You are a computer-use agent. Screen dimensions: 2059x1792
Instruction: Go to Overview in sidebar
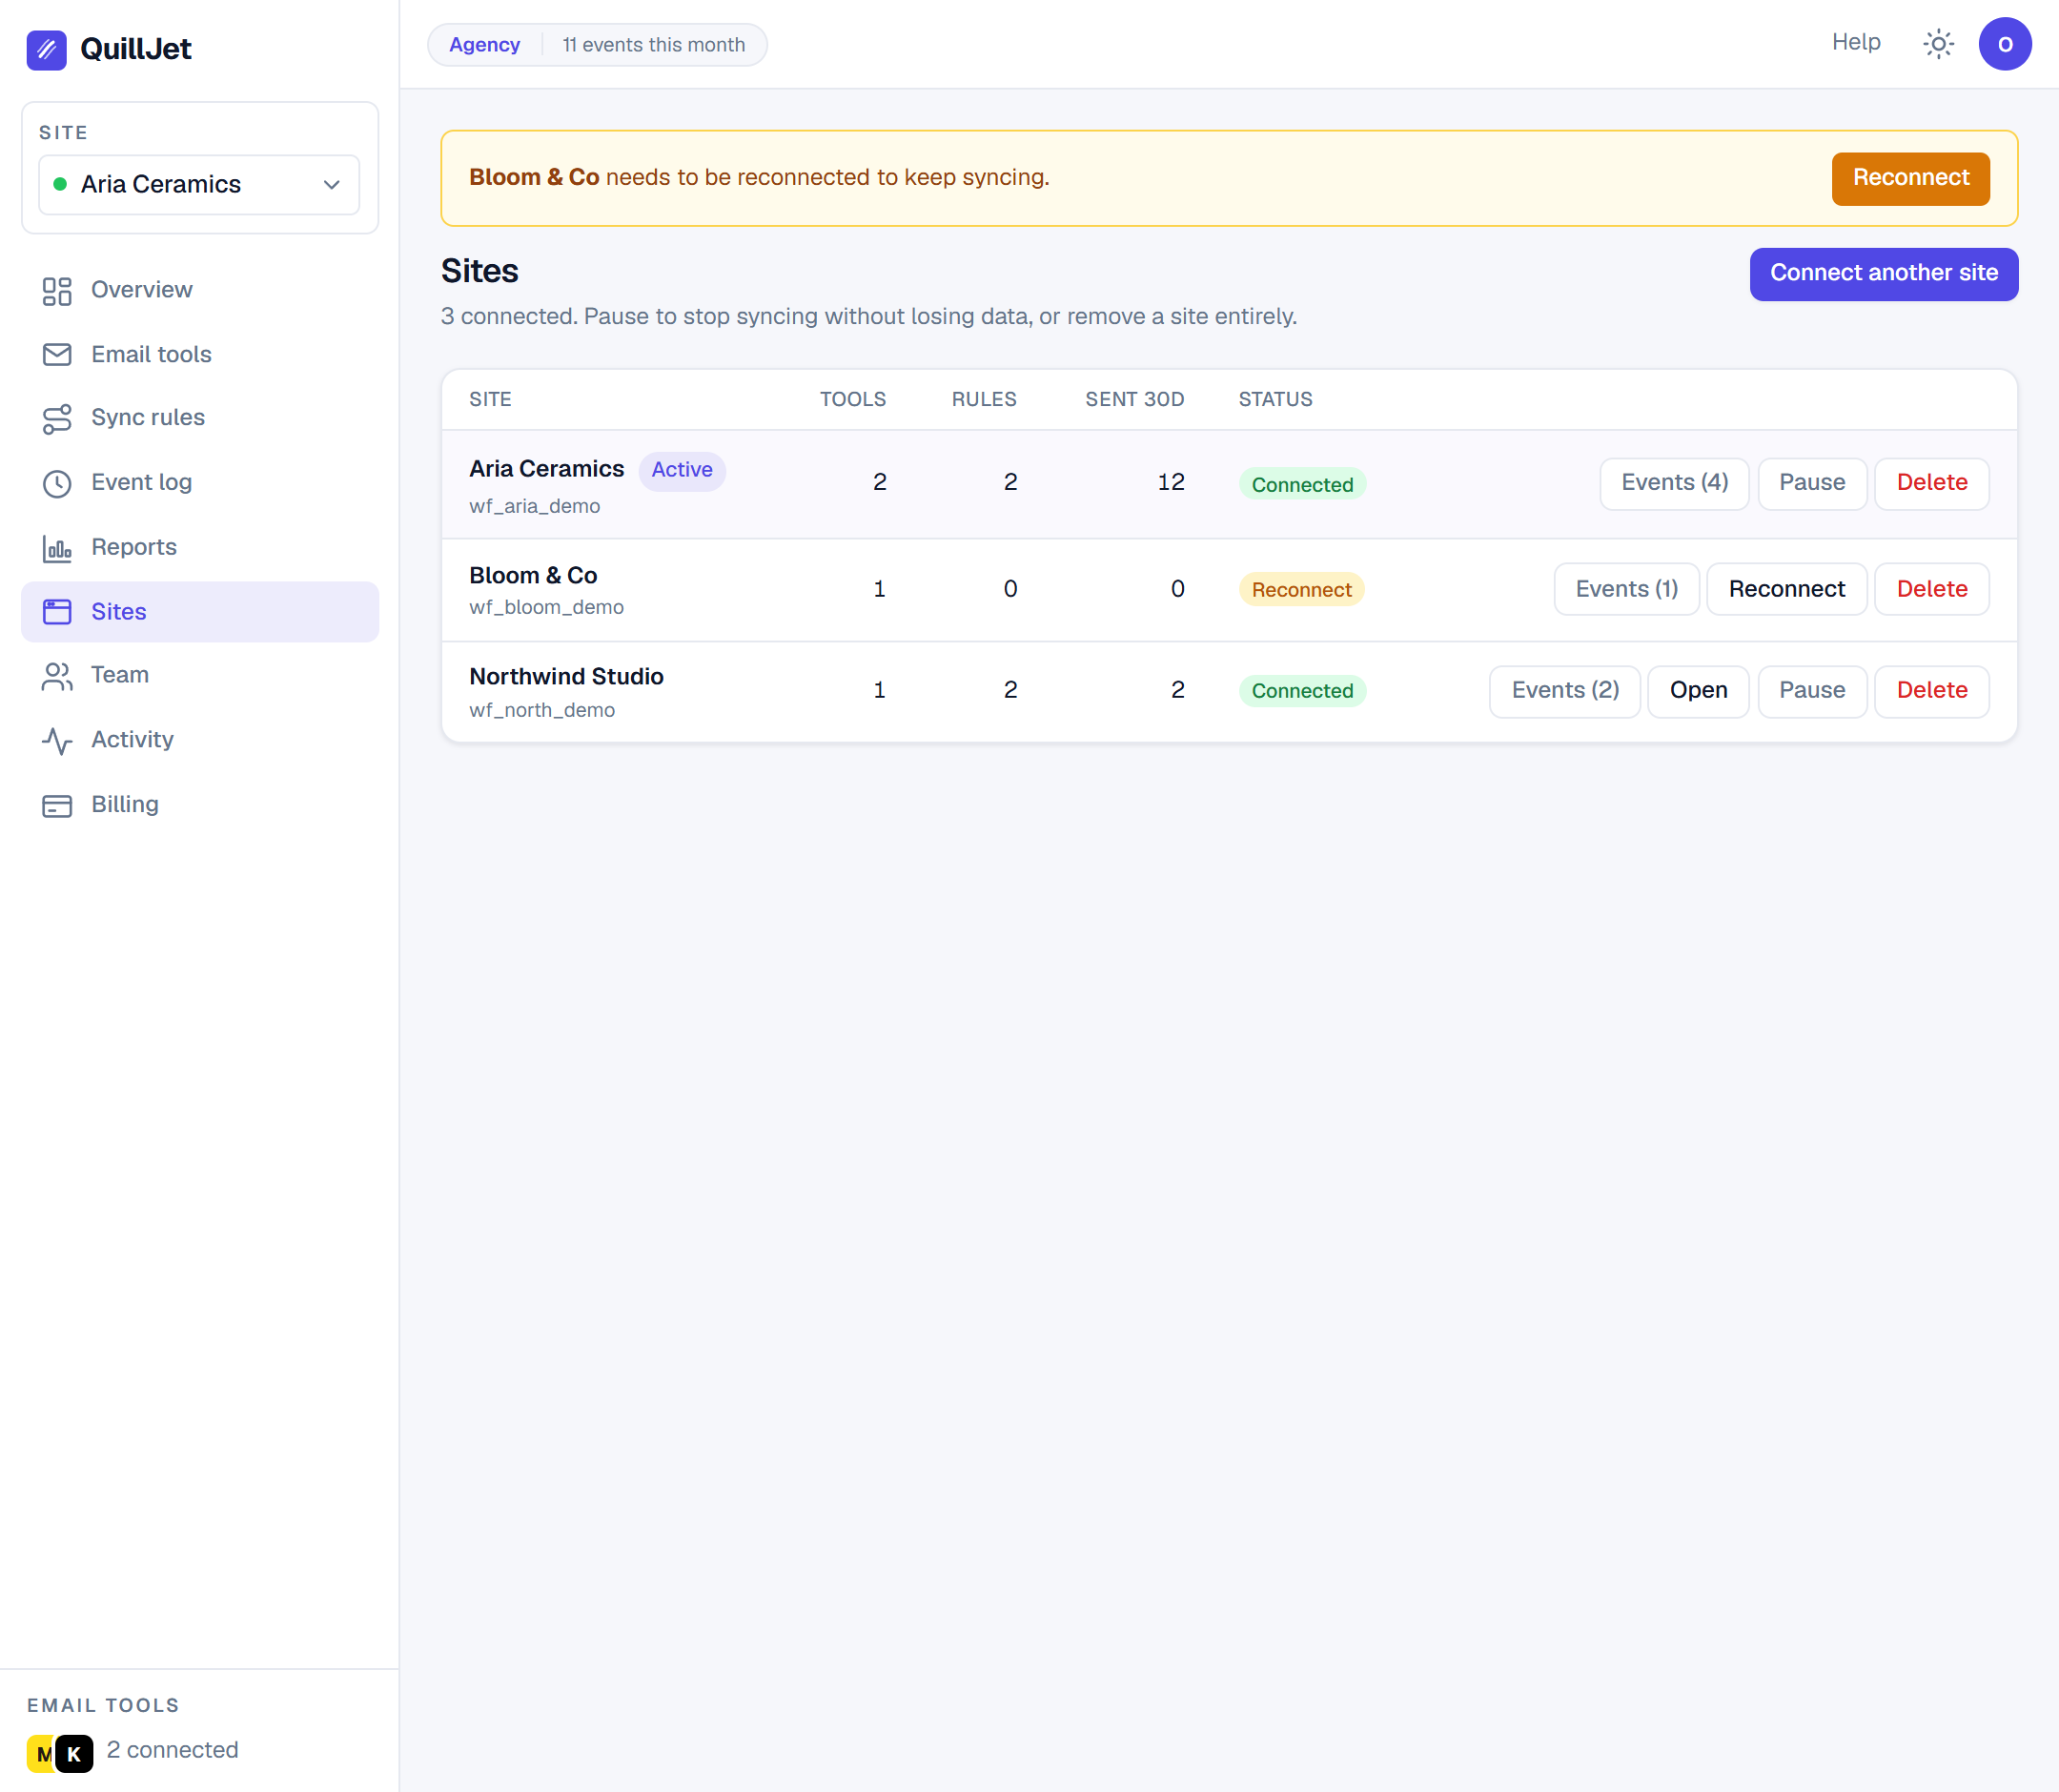coord(200,290)
